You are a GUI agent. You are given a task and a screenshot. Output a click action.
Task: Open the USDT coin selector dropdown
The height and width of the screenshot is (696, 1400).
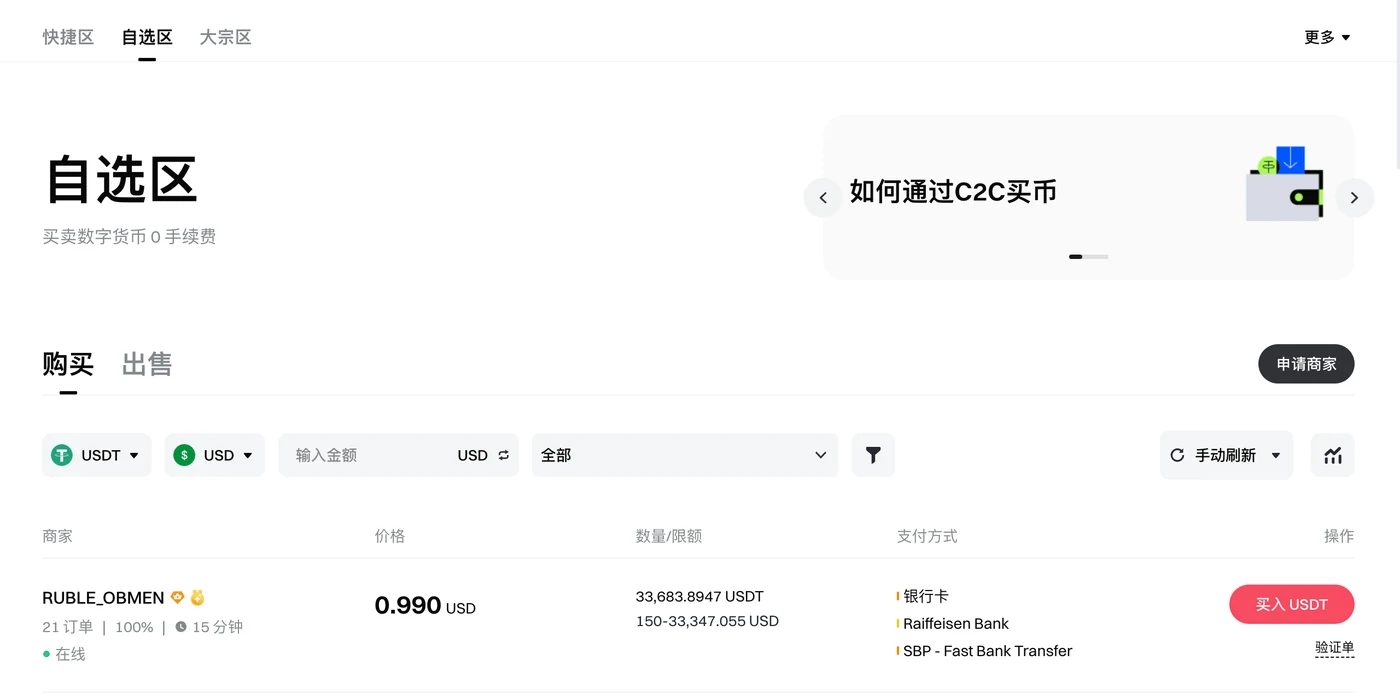(97, 455)
